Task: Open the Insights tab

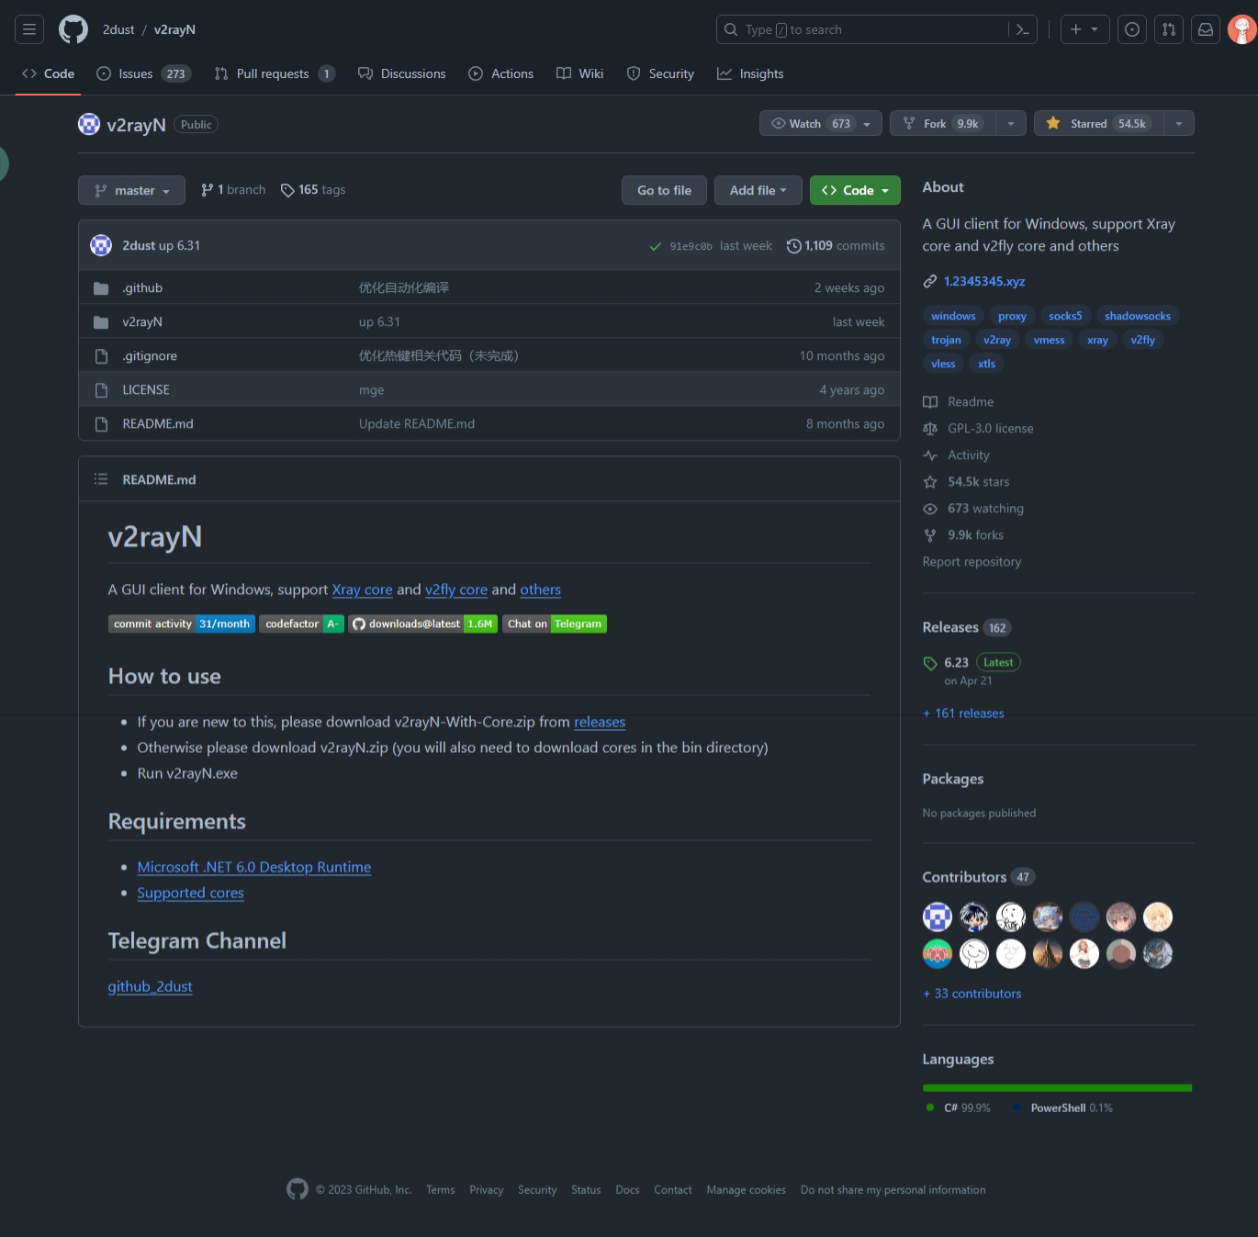Action: click(x=750, y=74)
